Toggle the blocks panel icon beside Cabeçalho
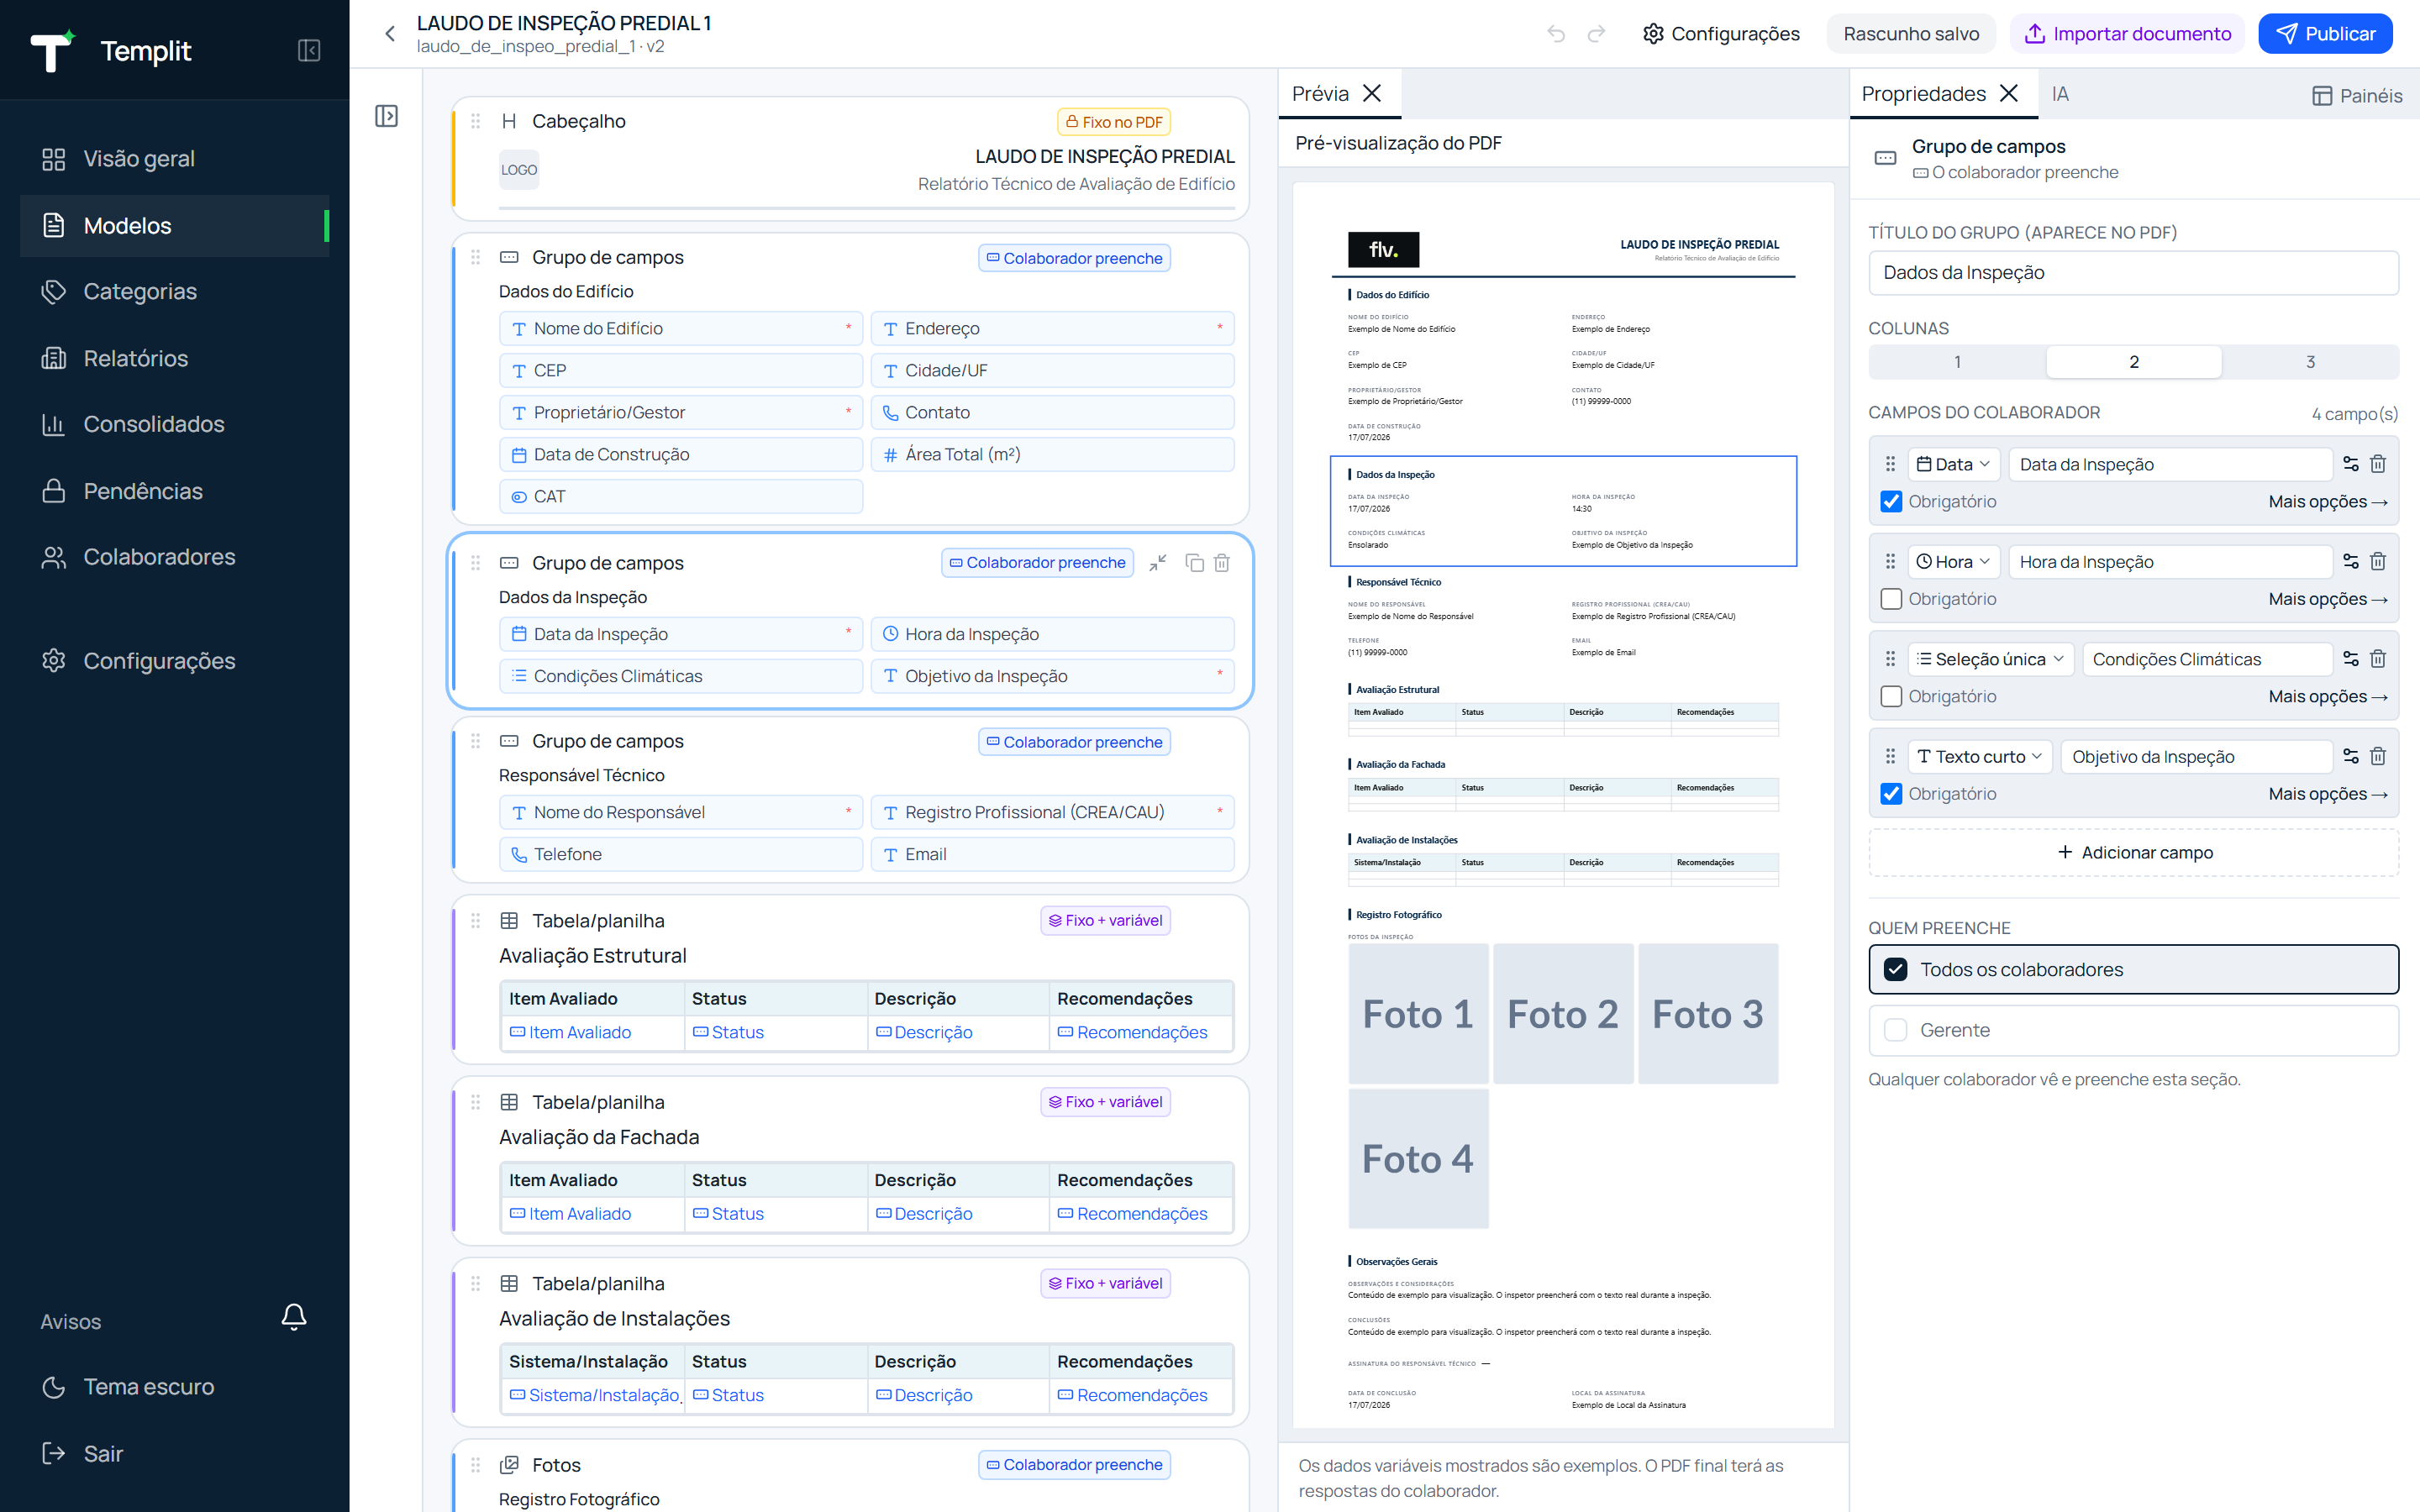Viewport: 2420px width, 1512px height. point(386,116)
